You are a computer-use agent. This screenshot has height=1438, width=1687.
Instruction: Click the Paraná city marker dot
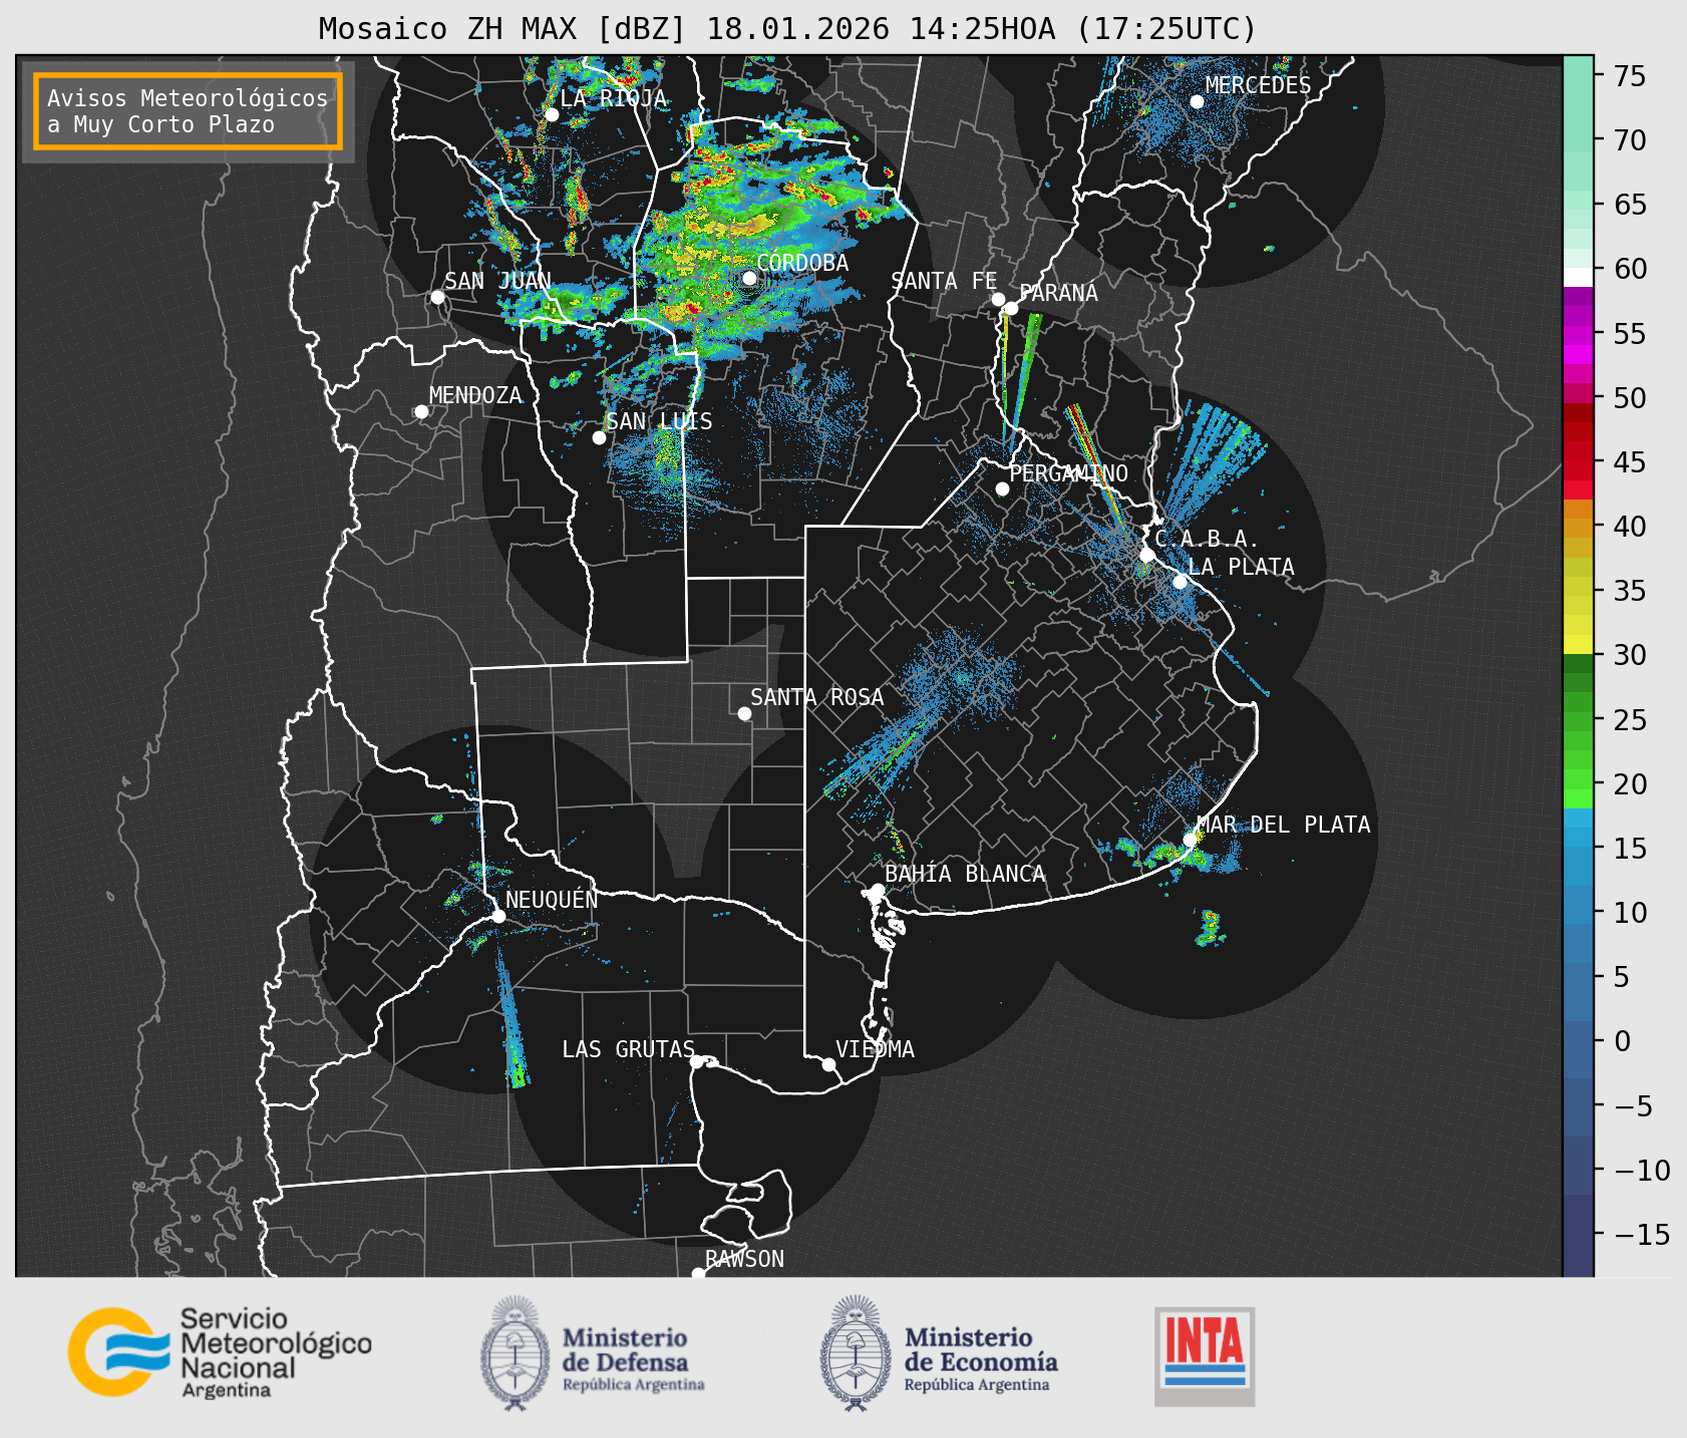(1011, 308)
